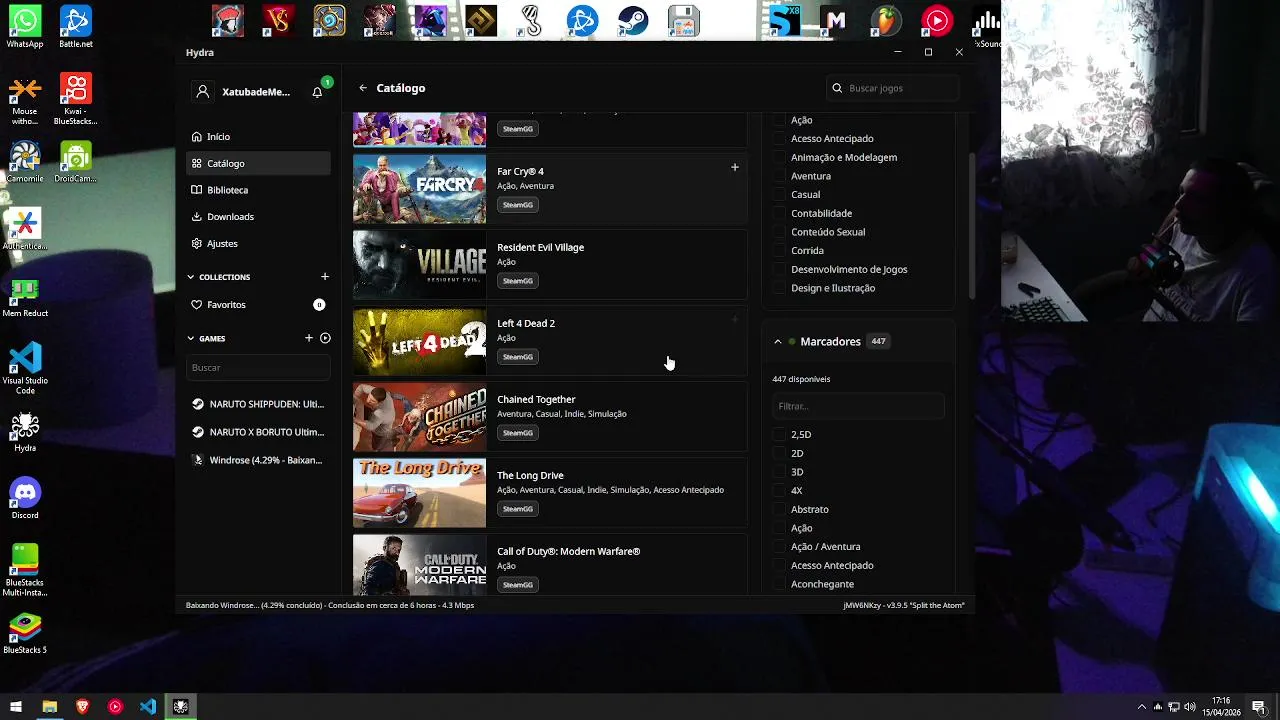Open WhatsApp desktop shortcut
Screen dimensions: 1280x720
tap(25, 26)
